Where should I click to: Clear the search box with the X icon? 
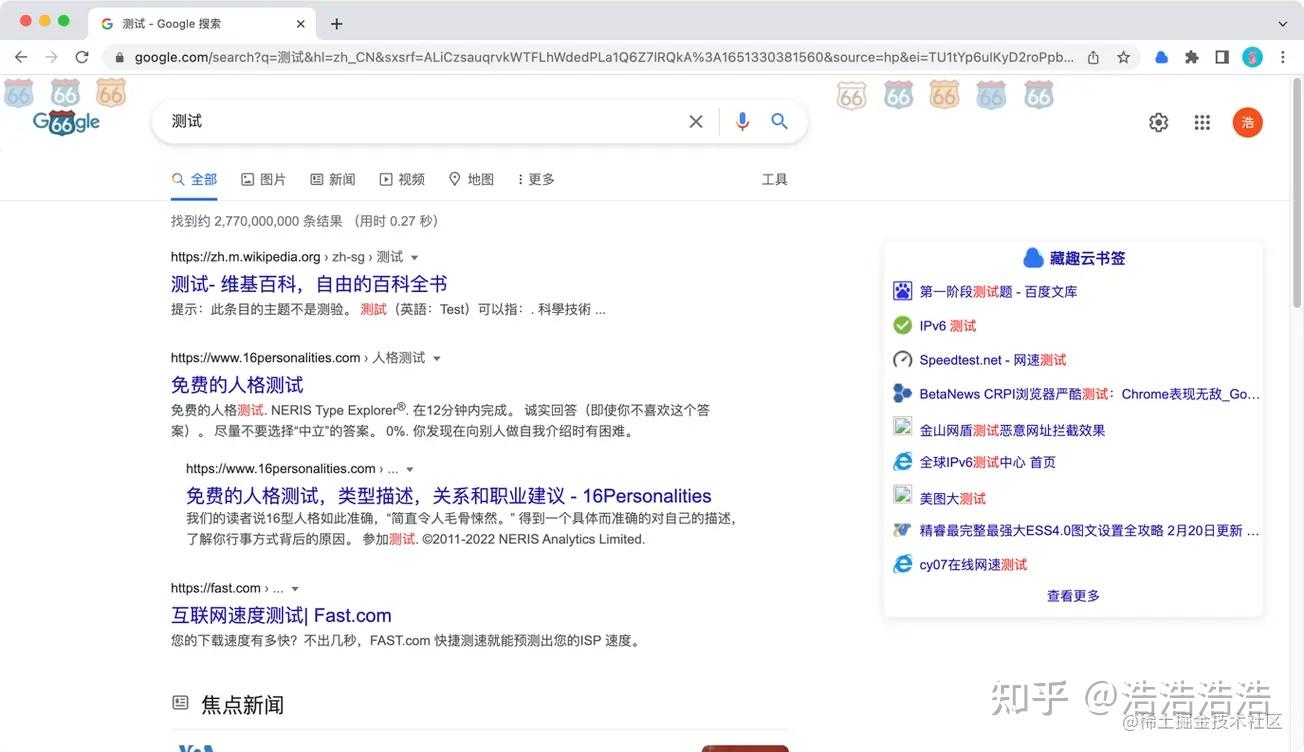click(x=696, y=121)
